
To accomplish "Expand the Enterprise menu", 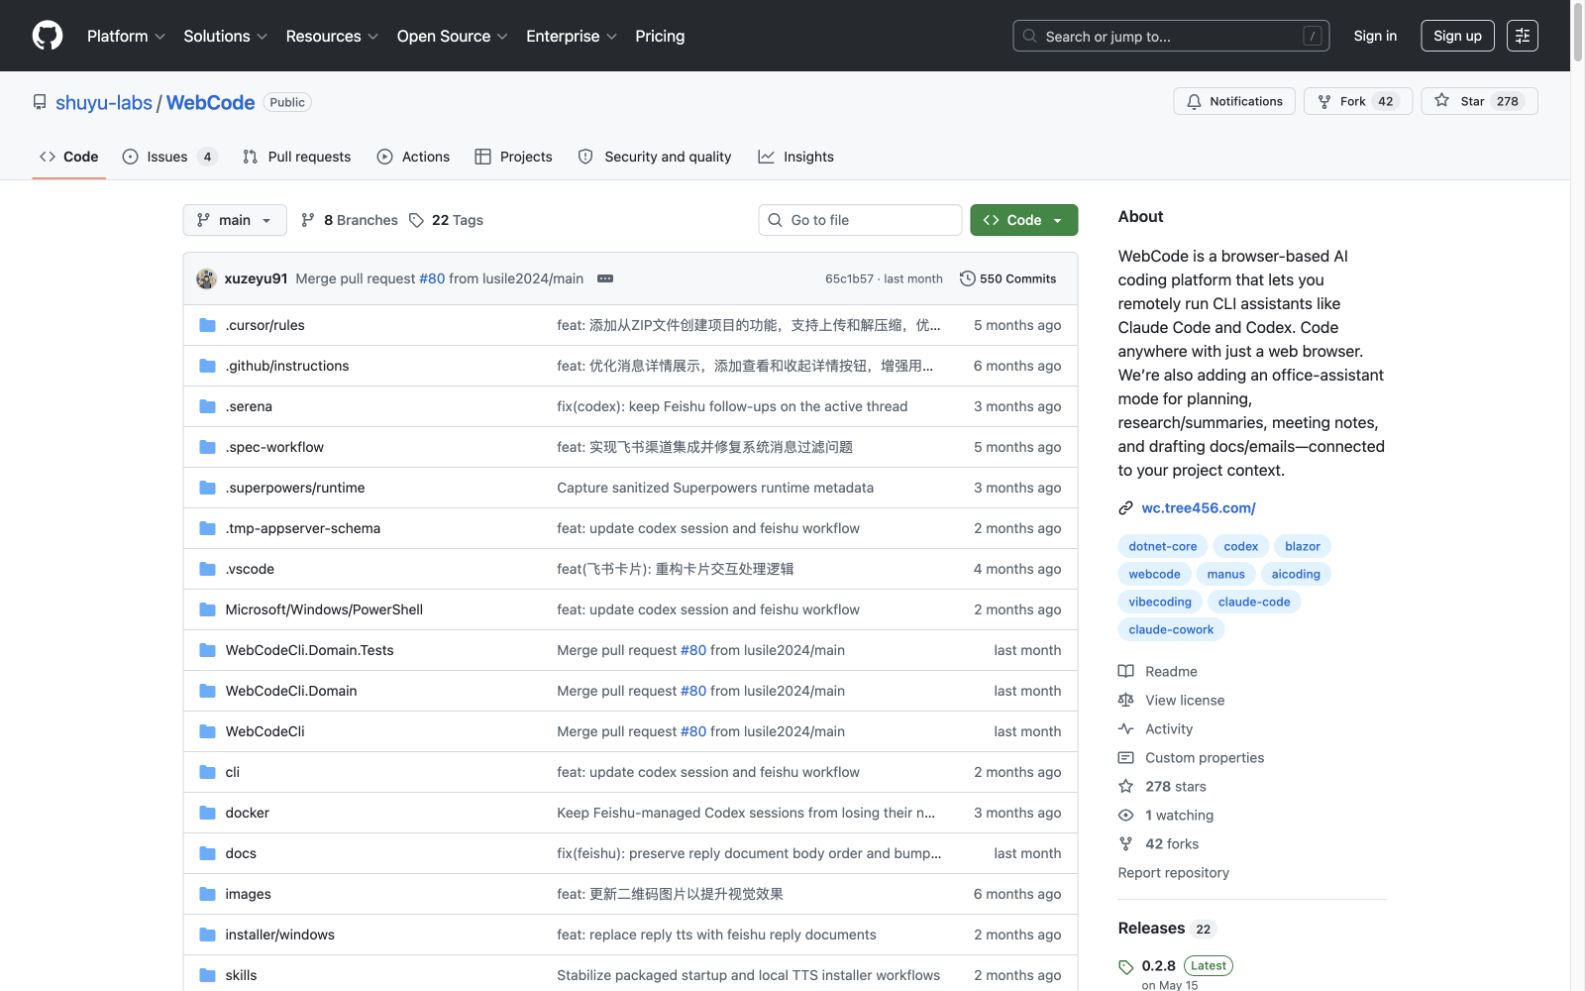I will (x=571, y=36).
